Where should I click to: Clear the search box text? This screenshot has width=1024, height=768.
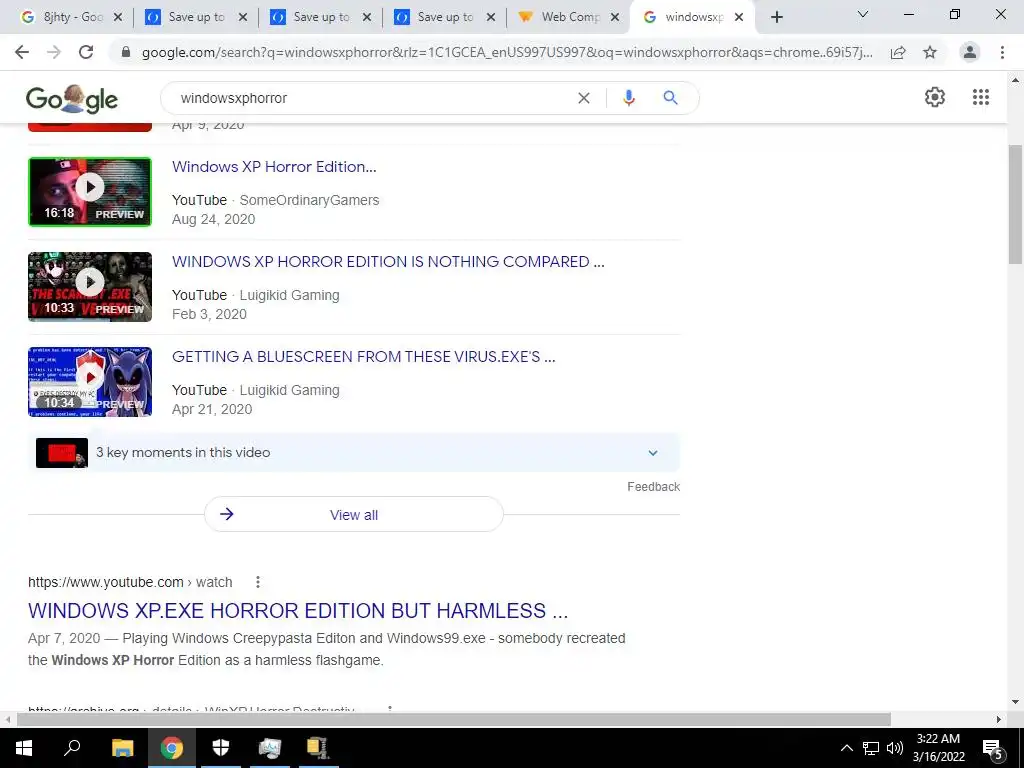point(584,98)
